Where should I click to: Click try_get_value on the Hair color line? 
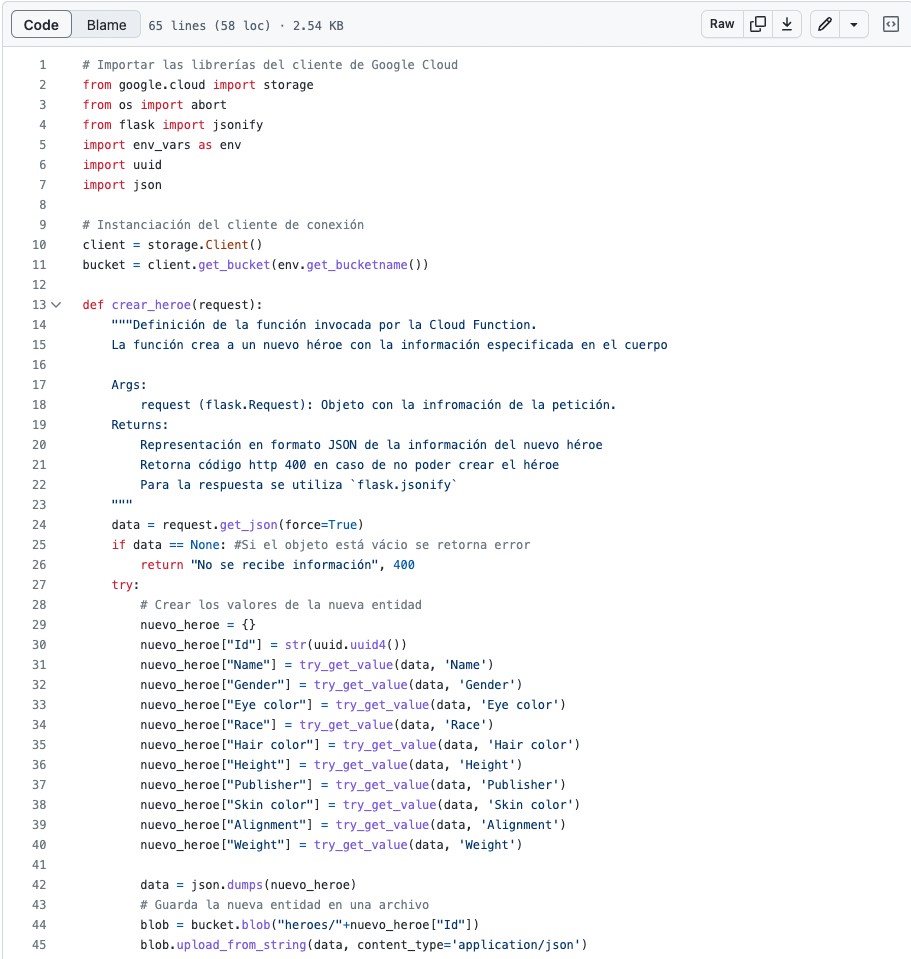pos(389,745)
